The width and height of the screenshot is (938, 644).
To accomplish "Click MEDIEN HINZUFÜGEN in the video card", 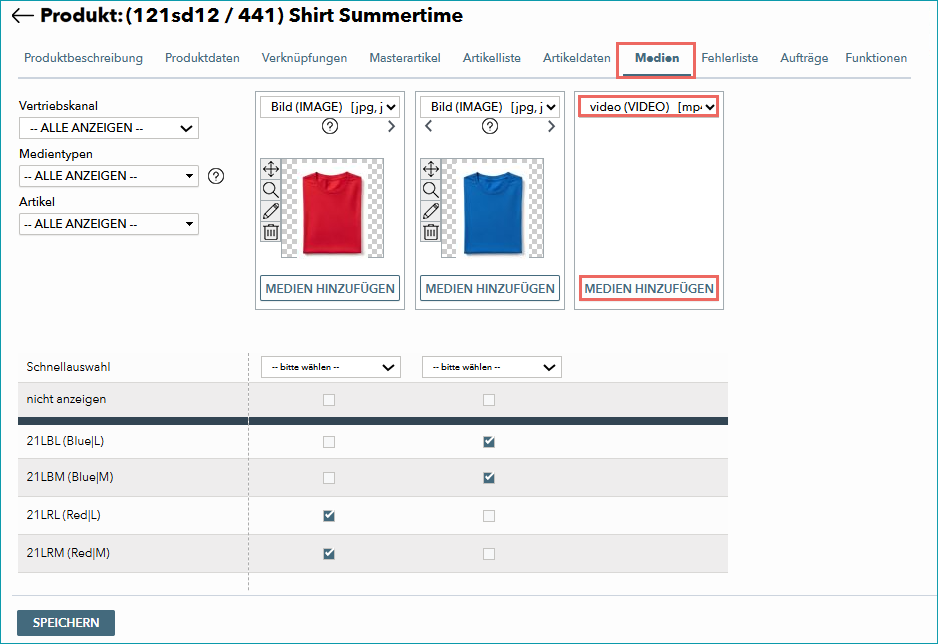I will [649, 288].
